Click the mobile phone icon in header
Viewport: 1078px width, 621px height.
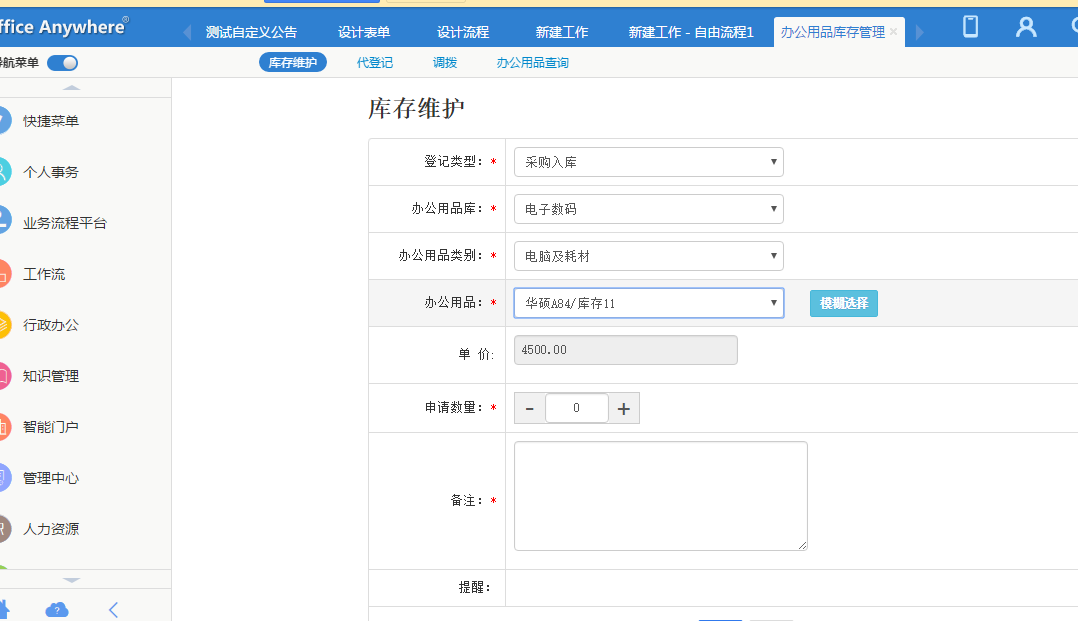point(970,27)
